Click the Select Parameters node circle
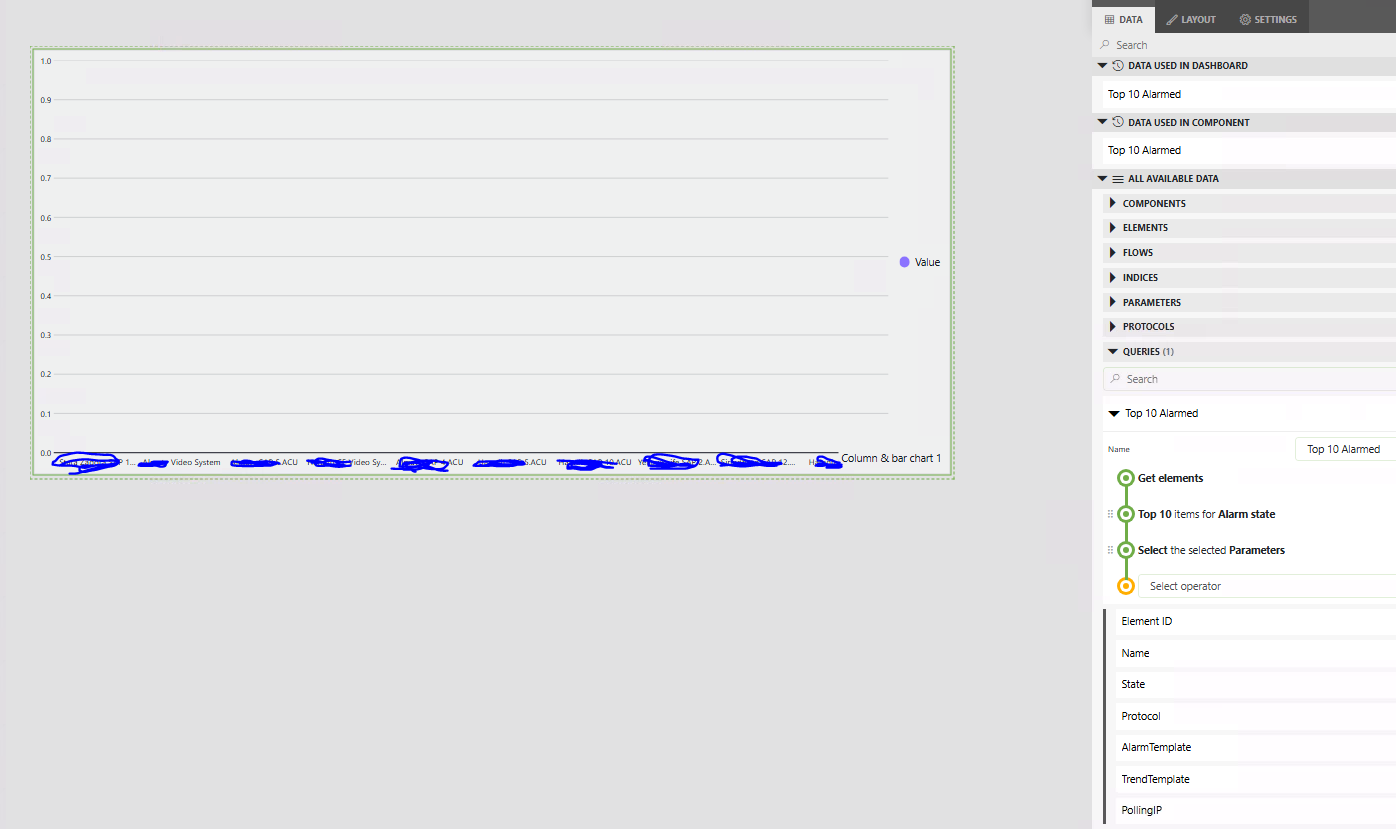The height and width of the screenshot is (829, 1396). coord(1126,550)
